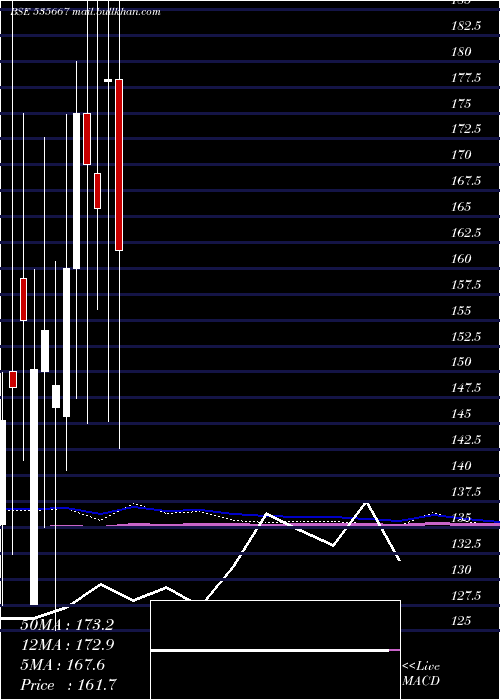
Task: Click the 50MA : 173.2 value
Action: 67,625
